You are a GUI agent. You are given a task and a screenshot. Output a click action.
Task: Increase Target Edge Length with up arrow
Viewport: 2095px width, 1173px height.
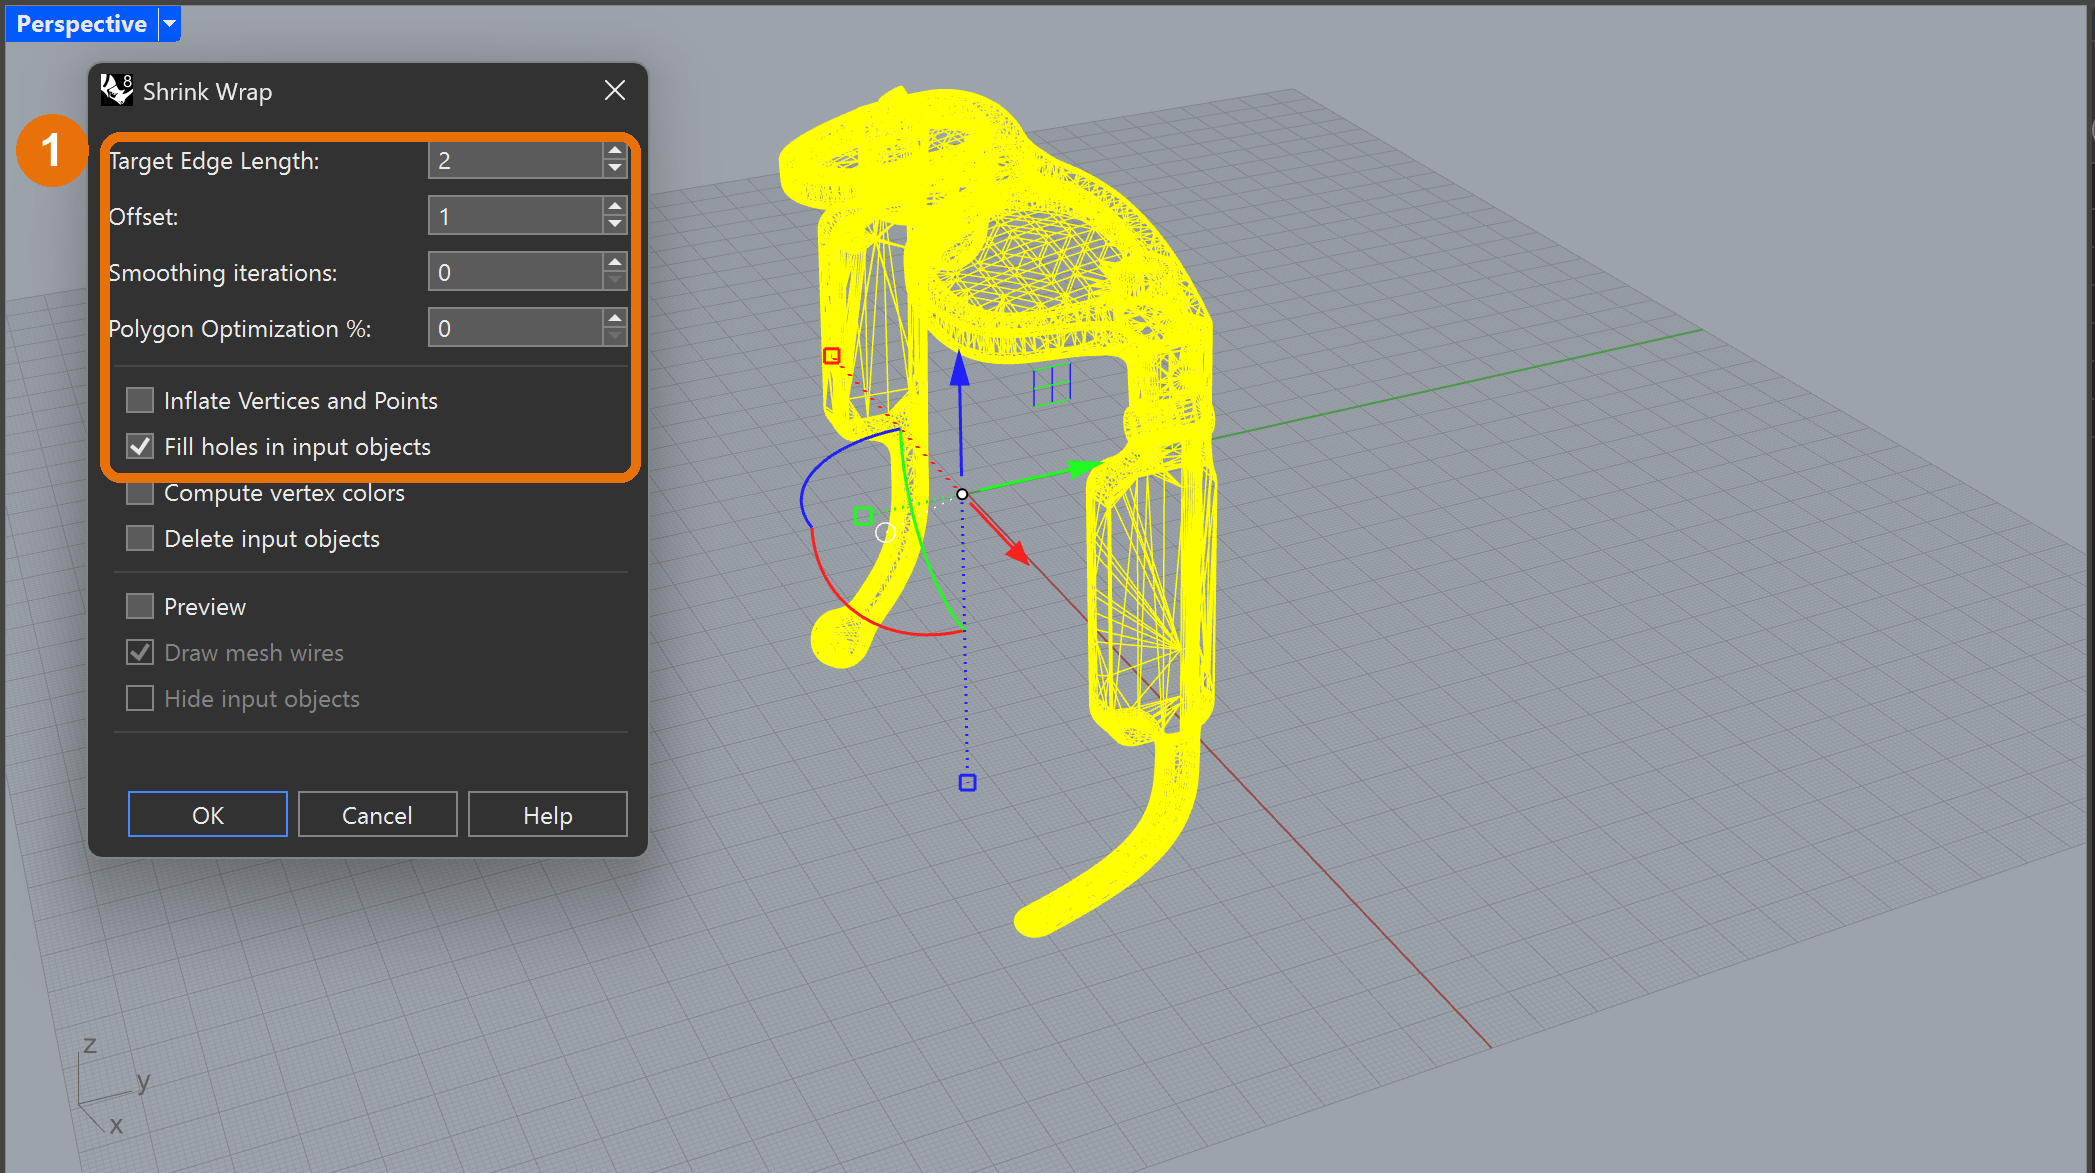point(615,151)
